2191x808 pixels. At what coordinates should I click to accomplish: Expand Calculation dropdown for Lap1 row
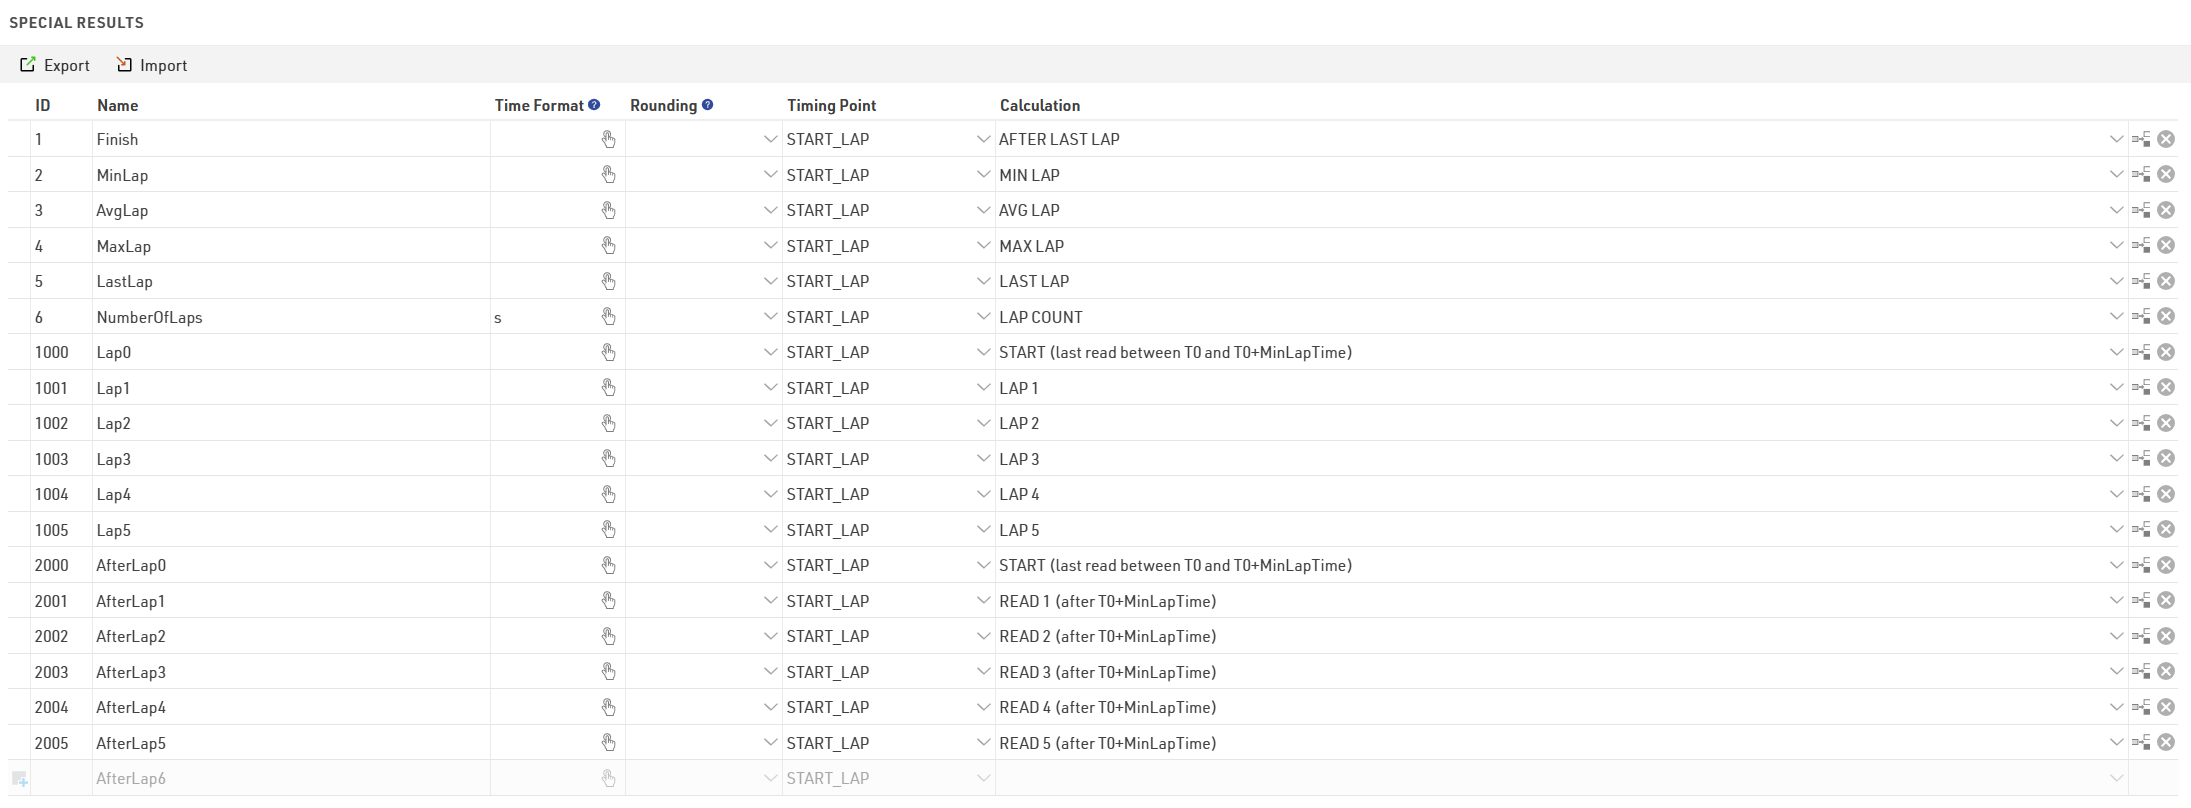[x=2116, y=388]
